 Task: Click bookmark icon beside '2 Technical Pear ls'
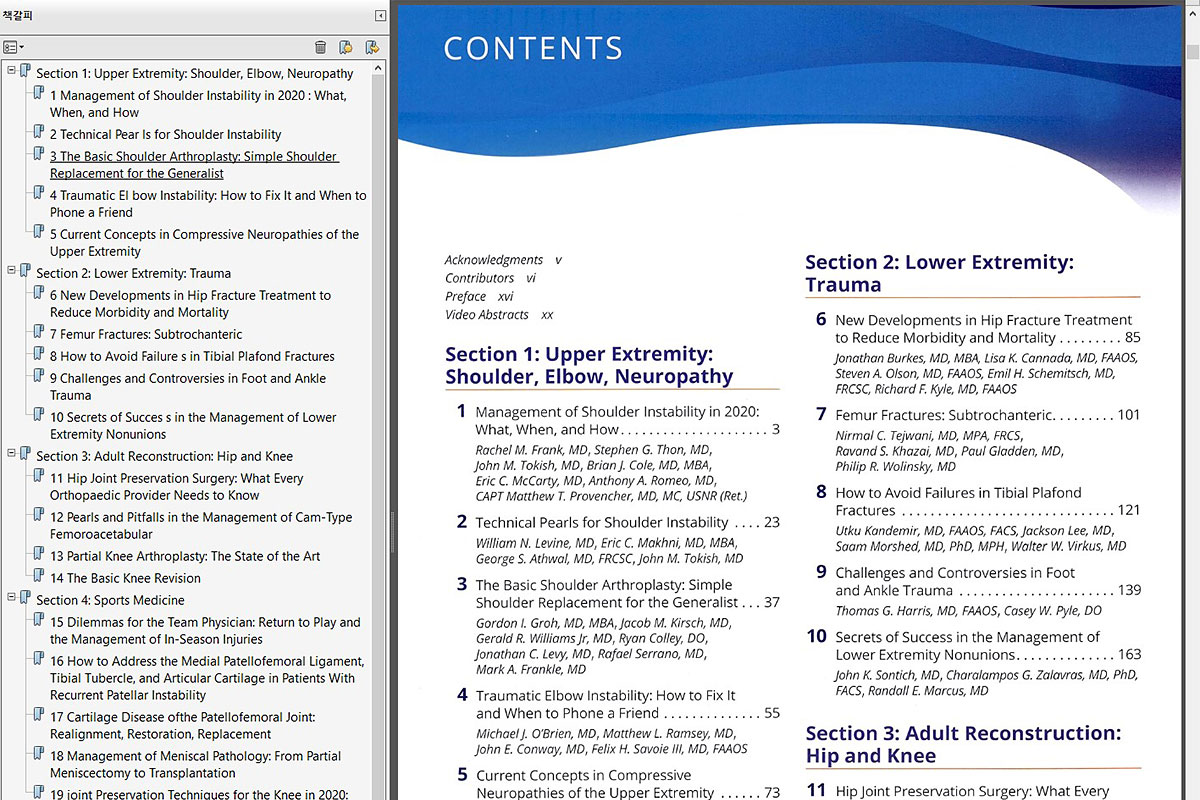(x=39, y=132)
